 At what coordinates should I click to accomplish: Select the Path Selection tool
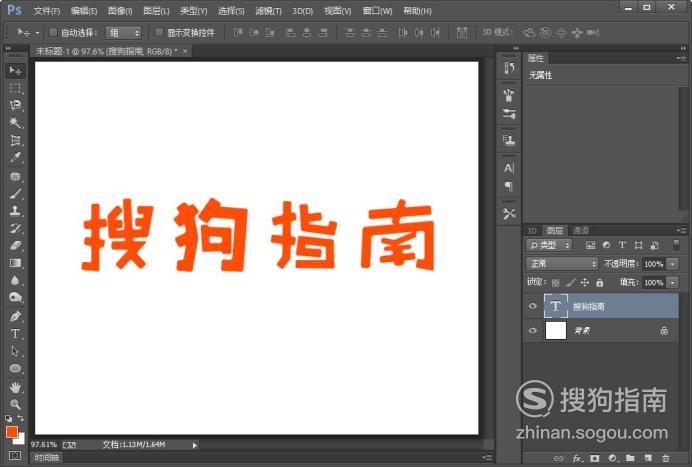[15, 351]
